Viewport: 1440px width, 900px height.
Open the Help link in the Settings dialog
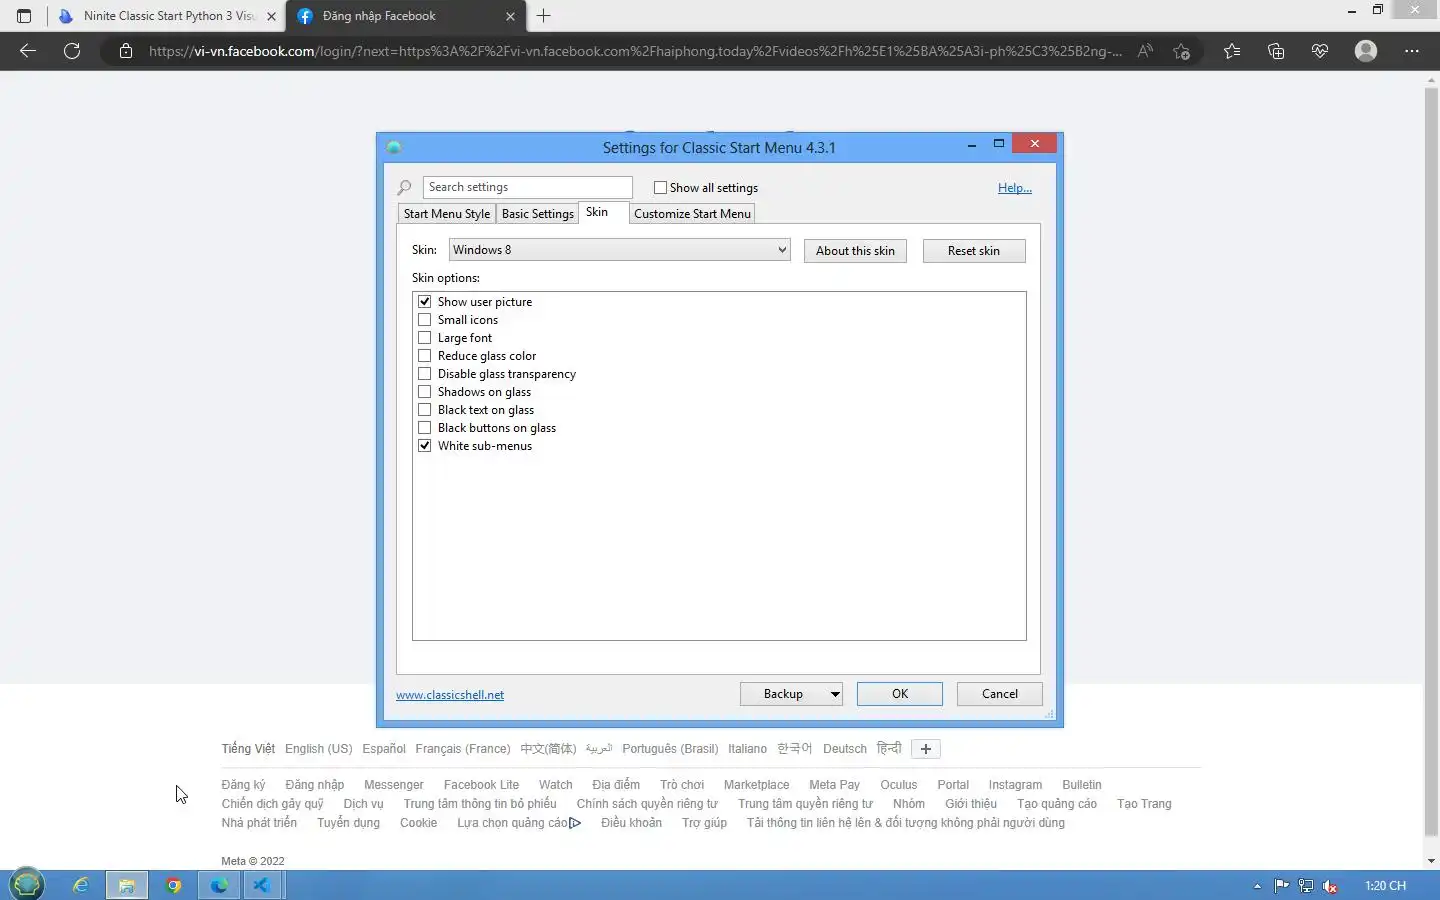(x=1015, y=188)
